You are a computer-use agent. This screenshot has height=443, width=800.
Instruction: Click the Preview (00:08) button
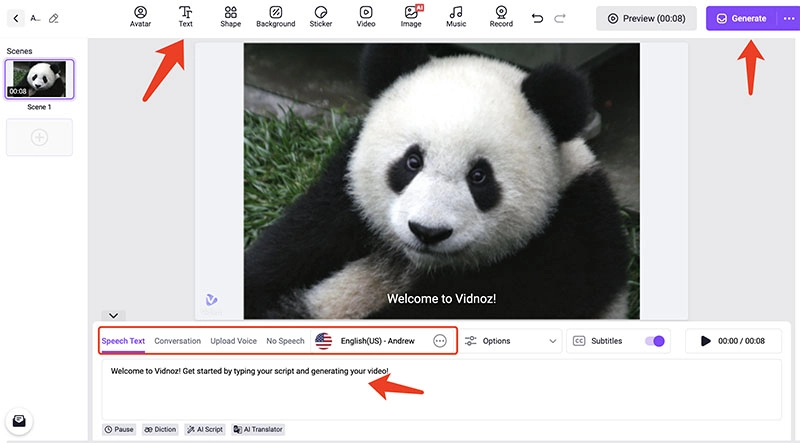coord(645,18)
